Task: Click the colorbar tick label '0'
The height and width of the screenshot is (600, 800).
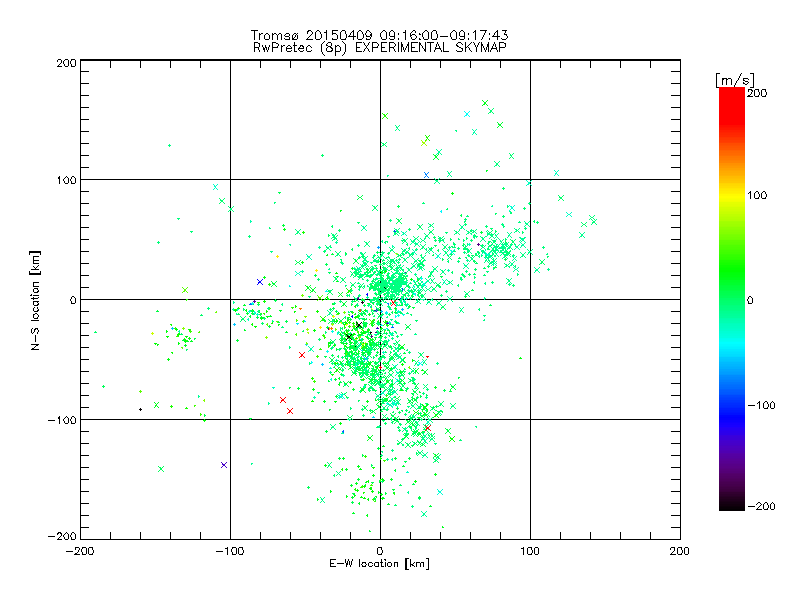Action: point(750,300)
